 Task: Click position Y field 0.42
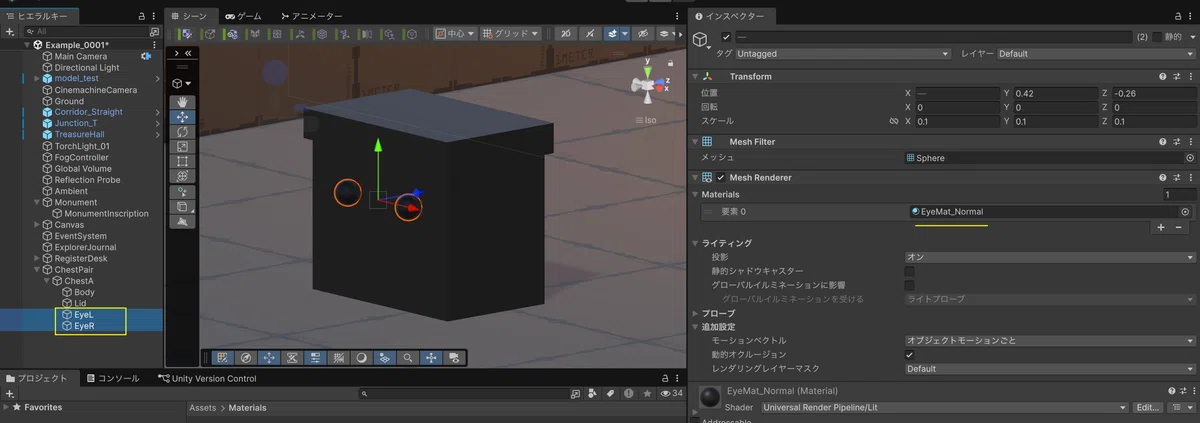click(x=1056, y=93)
